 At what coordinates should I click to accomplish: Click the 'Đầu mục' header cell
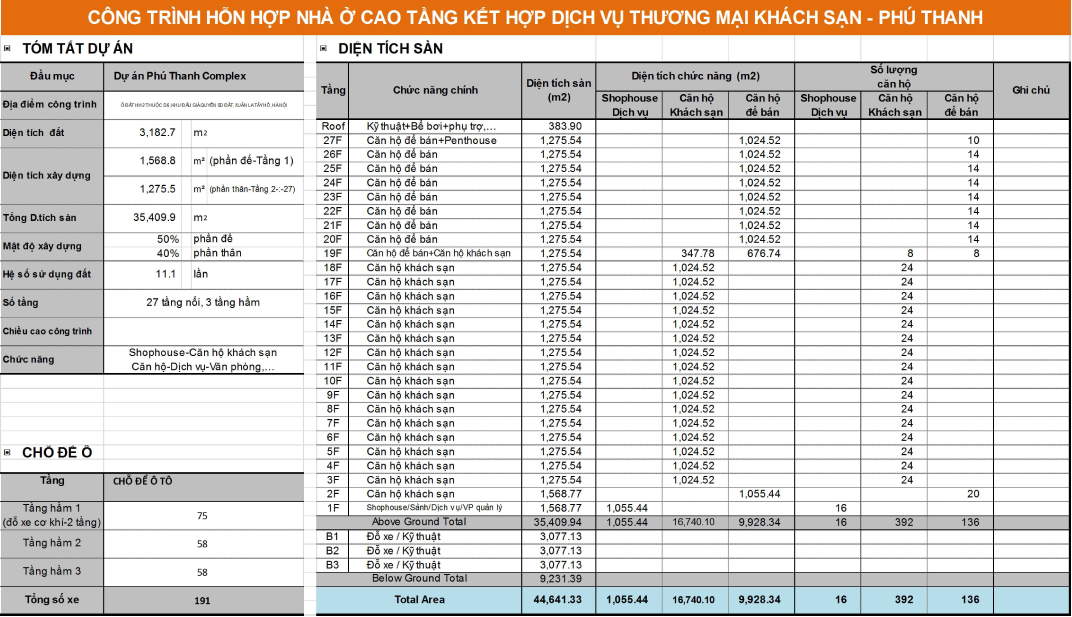(x=52, y=76)
